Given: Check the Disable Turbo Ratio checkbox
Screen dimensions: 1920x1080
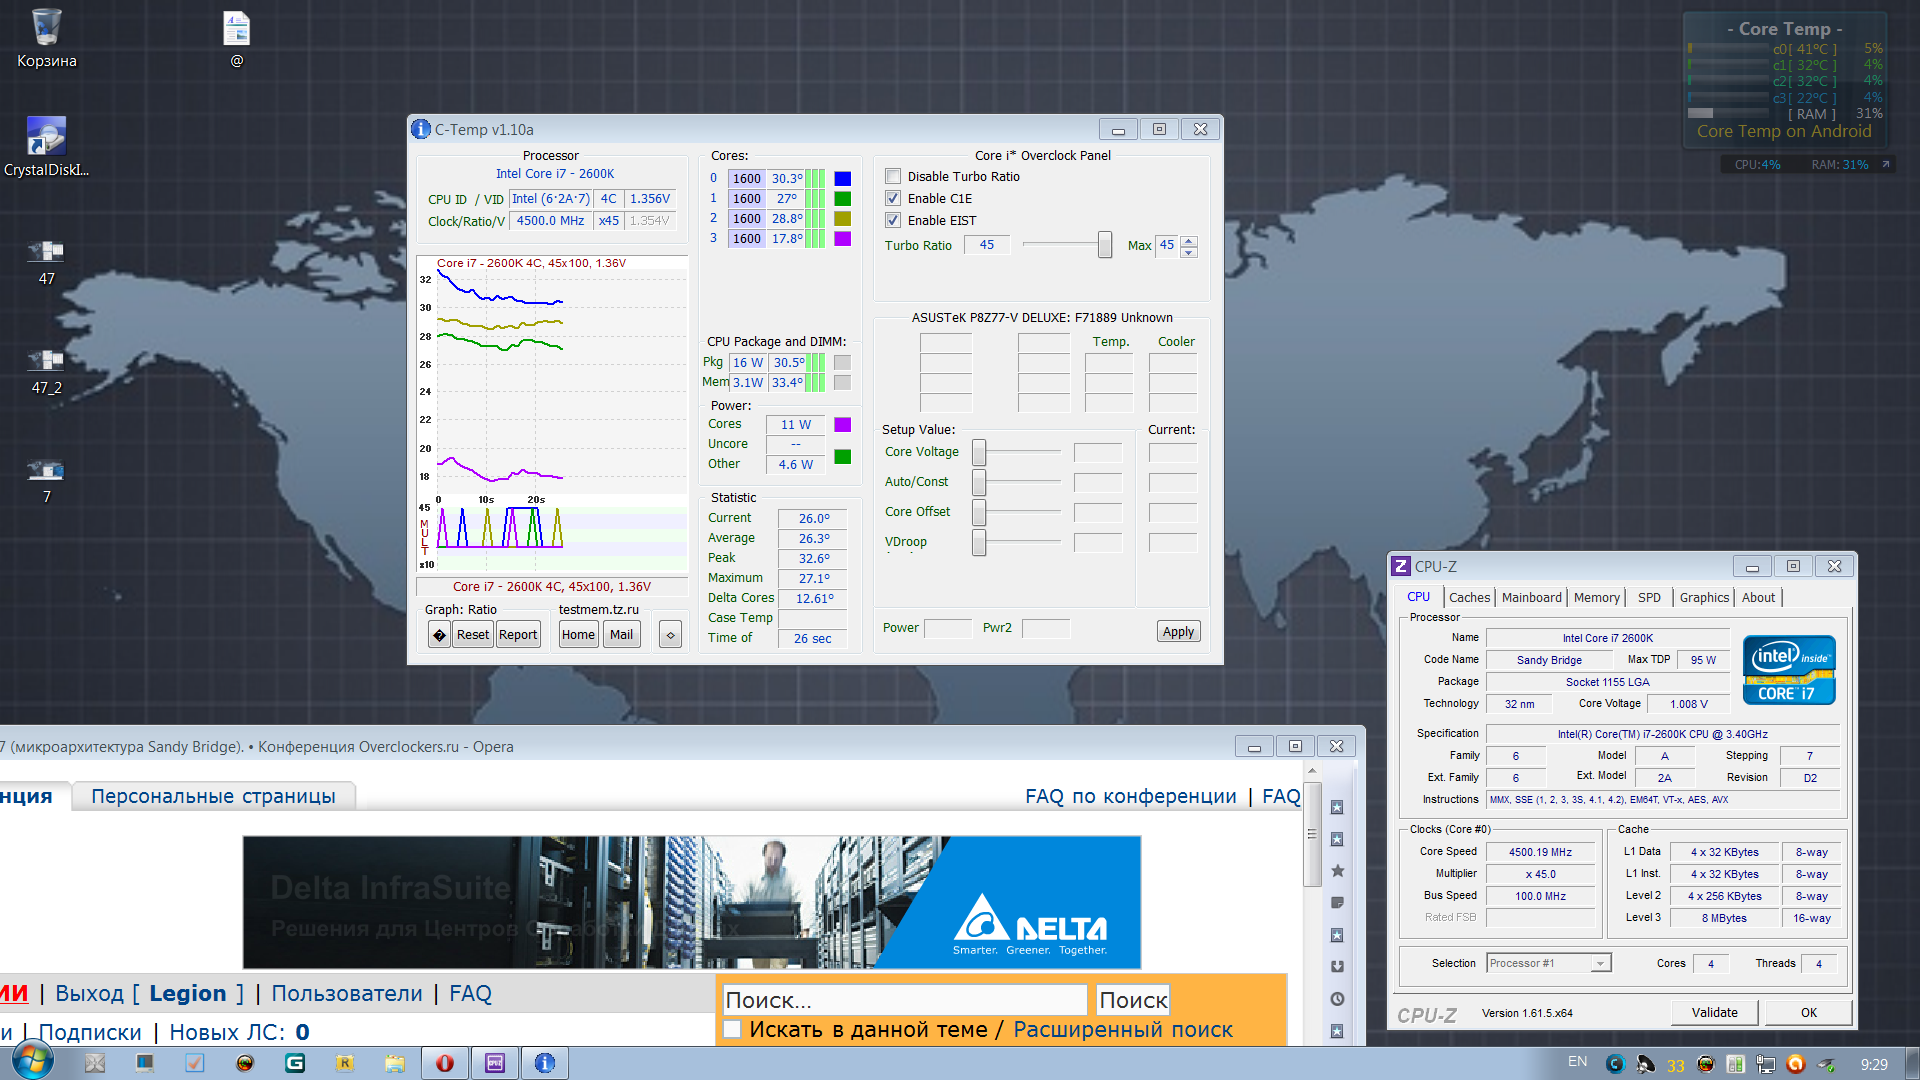Looking at the screenshot, I should (x=893, y=176).
